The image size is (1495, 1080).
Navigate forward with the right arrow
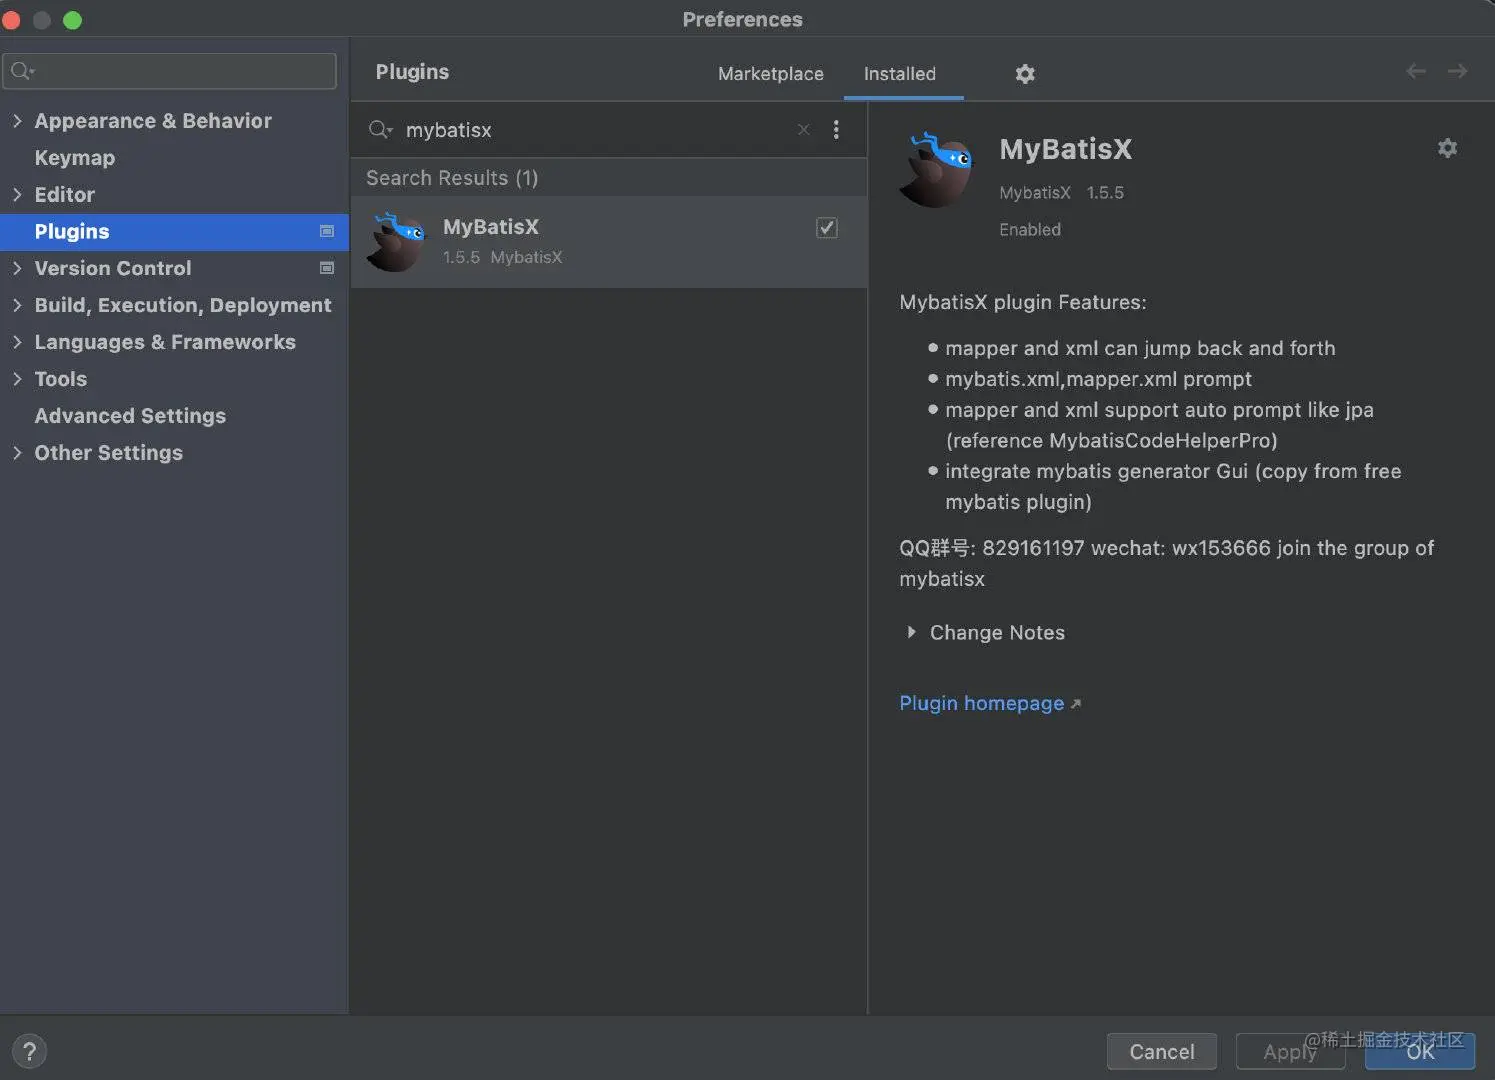tap(1458, 71)
